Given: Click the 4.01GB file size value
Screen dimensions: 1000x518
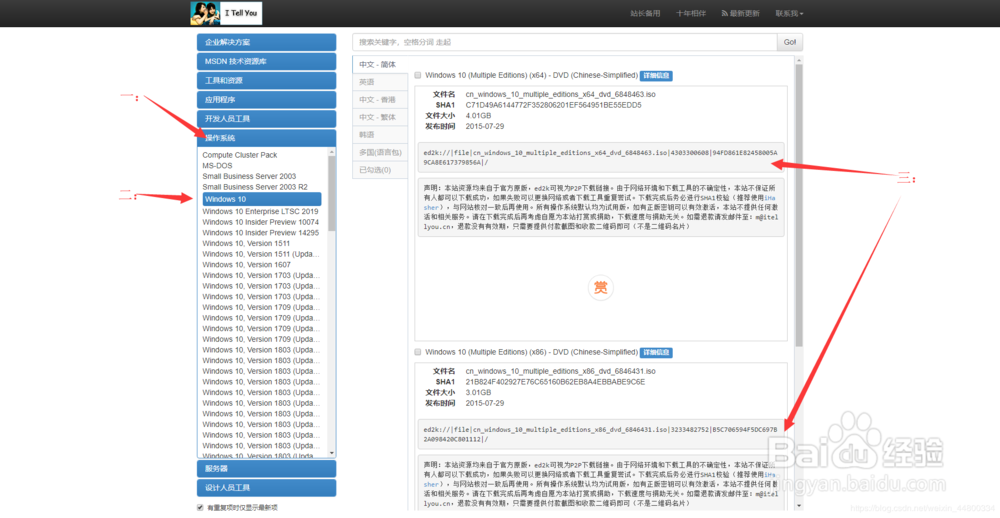Looking at the screenshot, I should click(478, 116).
